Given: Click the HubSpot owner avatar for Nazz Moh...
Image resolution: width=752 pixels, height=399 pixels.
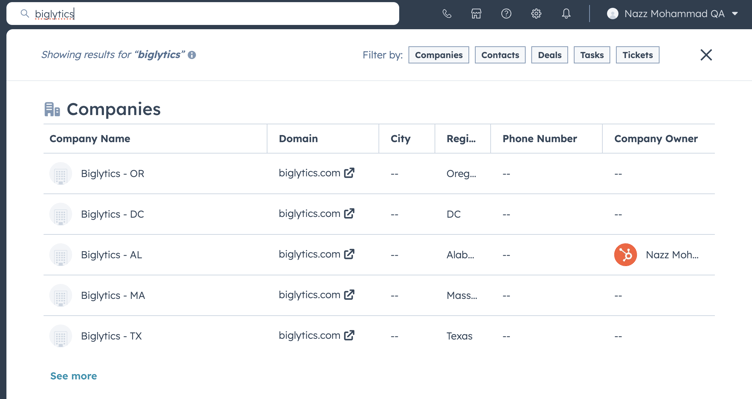Looking at the screenshot, I should 625,255.
